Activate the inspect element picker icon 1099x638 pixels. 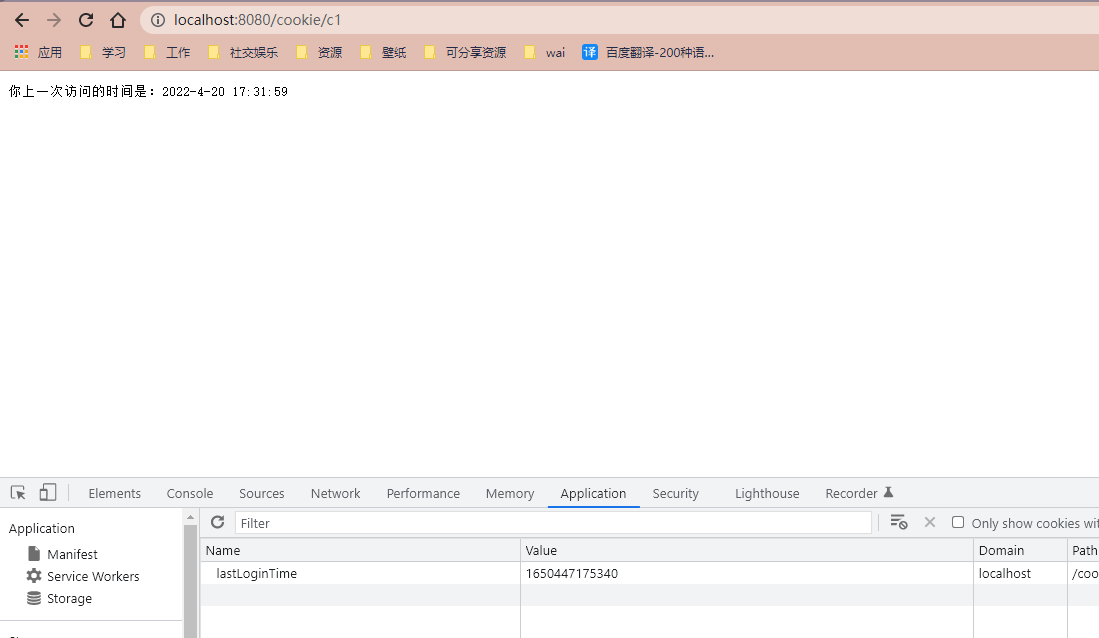coord(18,493)
